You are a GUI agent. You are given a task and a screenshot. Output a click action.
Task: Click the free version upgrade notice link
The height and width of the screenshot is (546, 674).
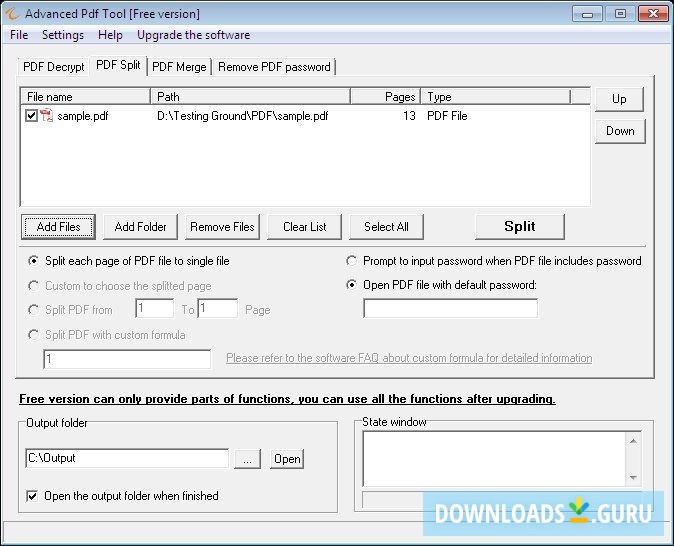287,399
